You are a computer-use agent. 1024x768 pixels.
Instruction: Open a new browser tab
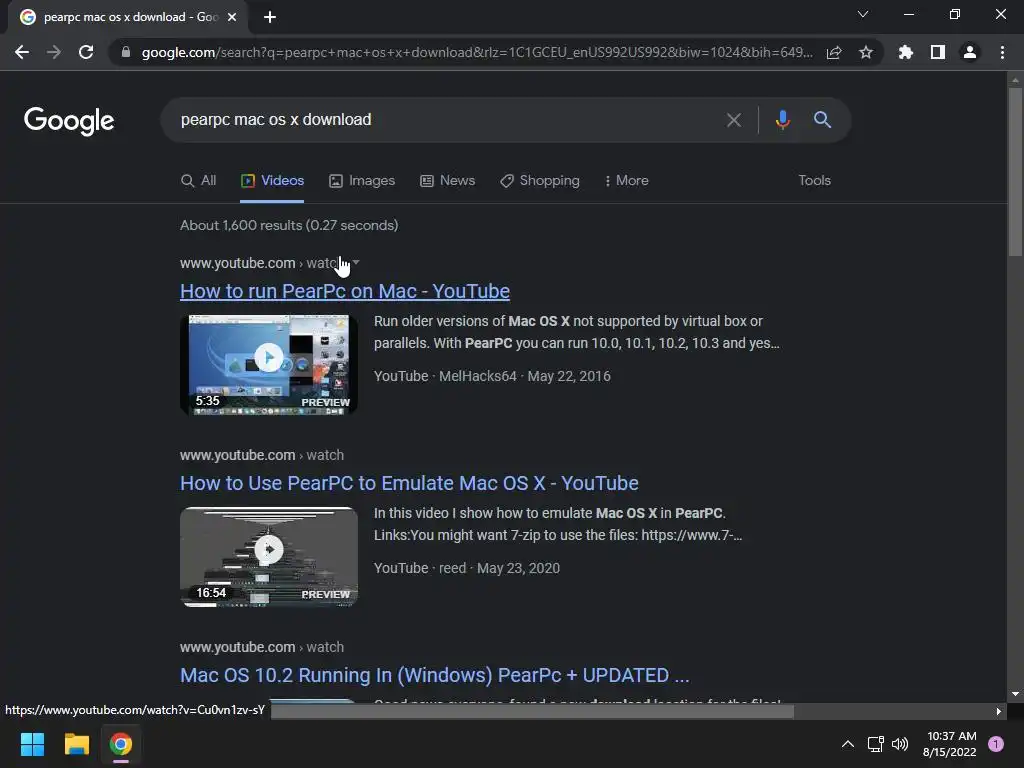click(x=270, y=17)
